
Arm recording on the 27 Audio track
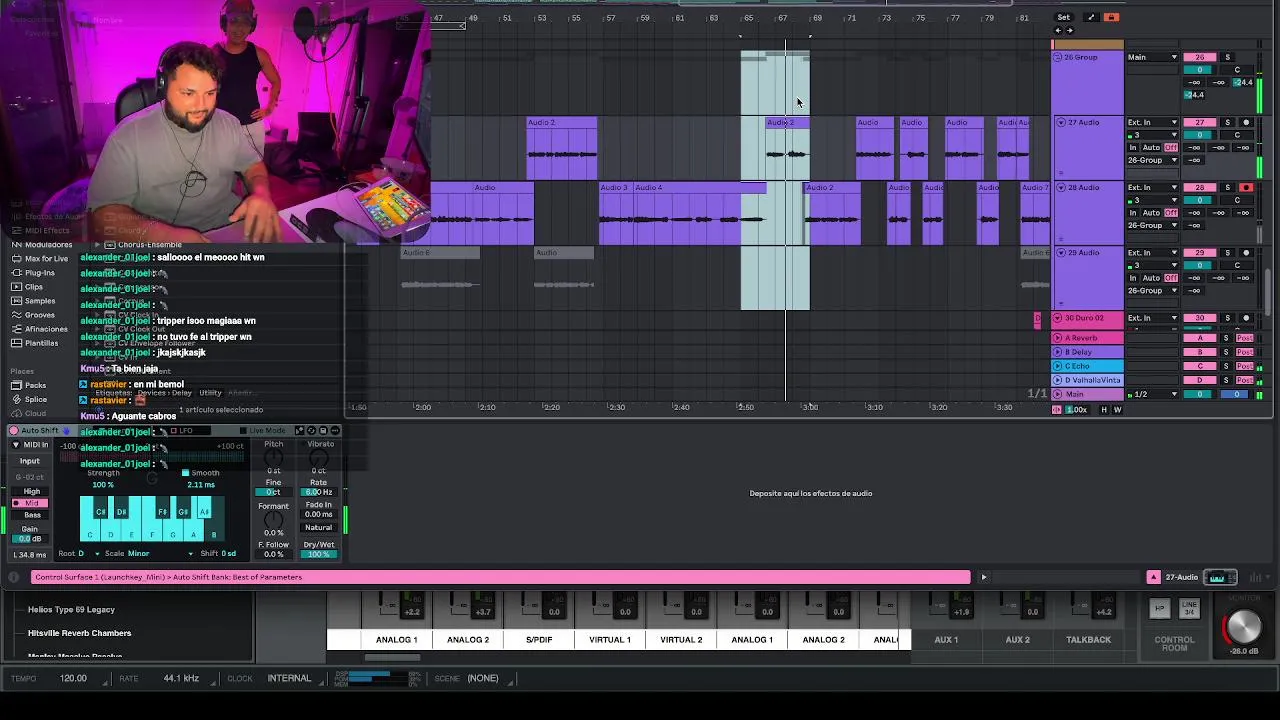tap(1246, 122)
